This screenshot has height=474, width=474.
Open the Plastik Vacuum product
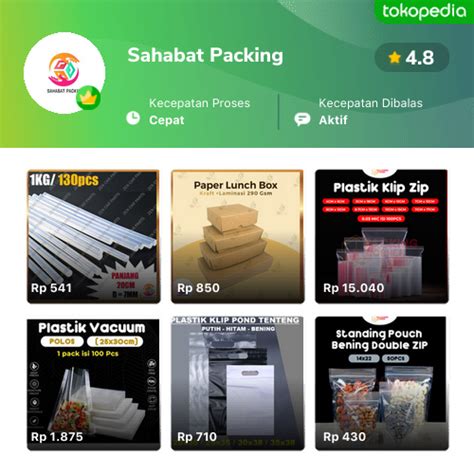pyautogui.click(x=93, y=384)
